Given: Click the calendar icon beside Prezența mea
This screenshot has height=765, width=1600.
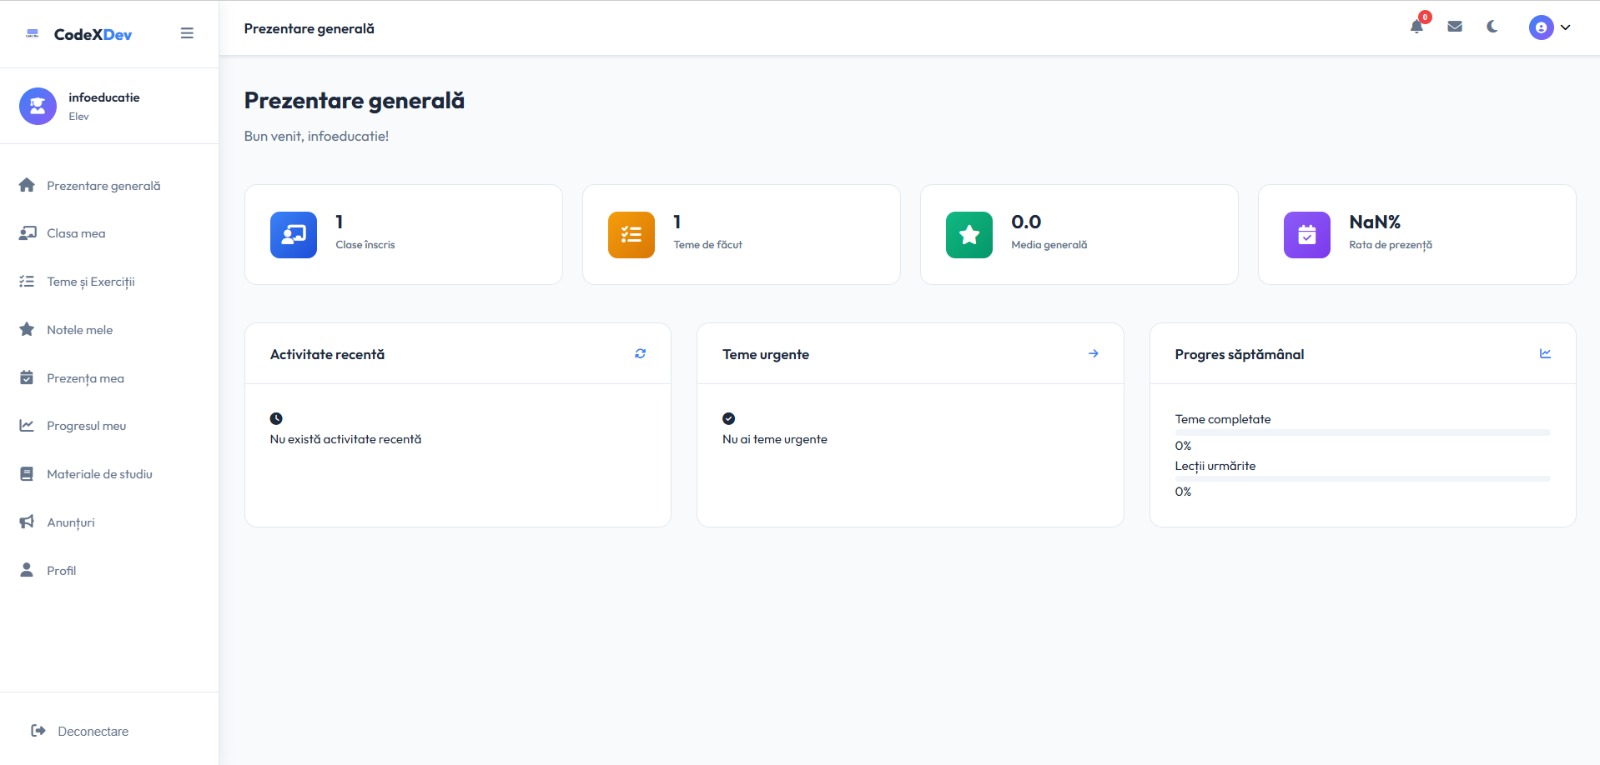Looking at the screenshot, I should (x=27, y=377).
